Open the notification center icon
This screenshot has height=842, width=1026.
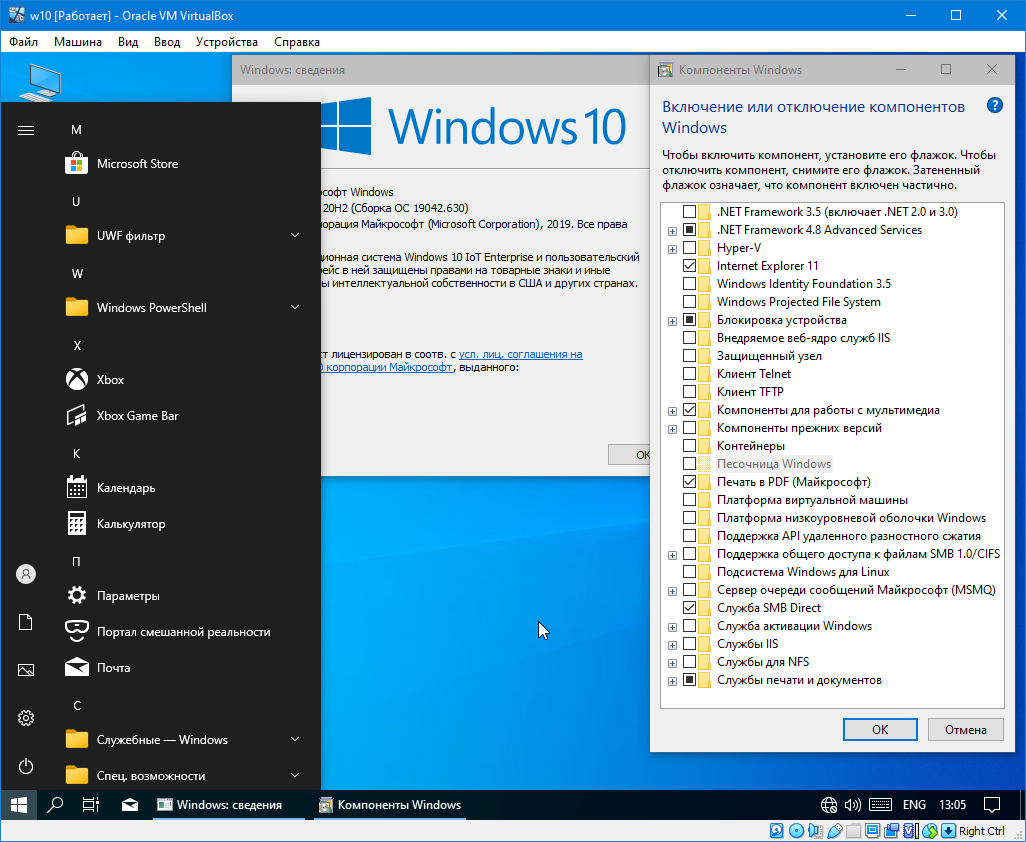point(992,805)
